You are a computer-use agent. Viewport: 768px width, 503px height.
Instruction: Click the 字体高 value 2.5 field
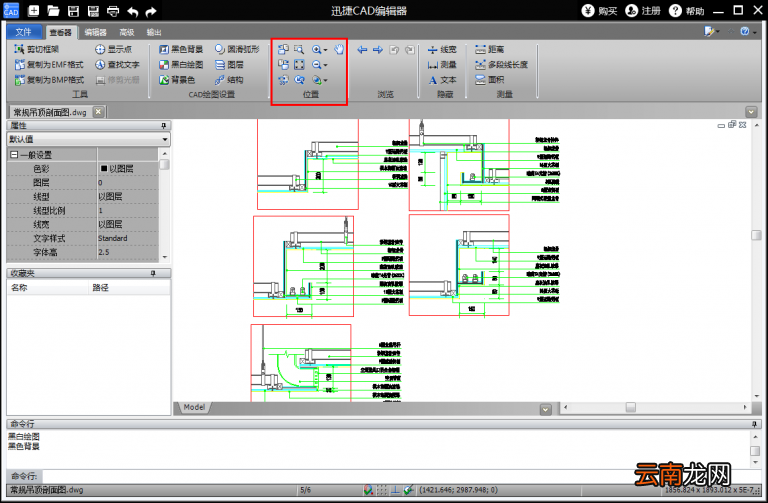point(128,252)
